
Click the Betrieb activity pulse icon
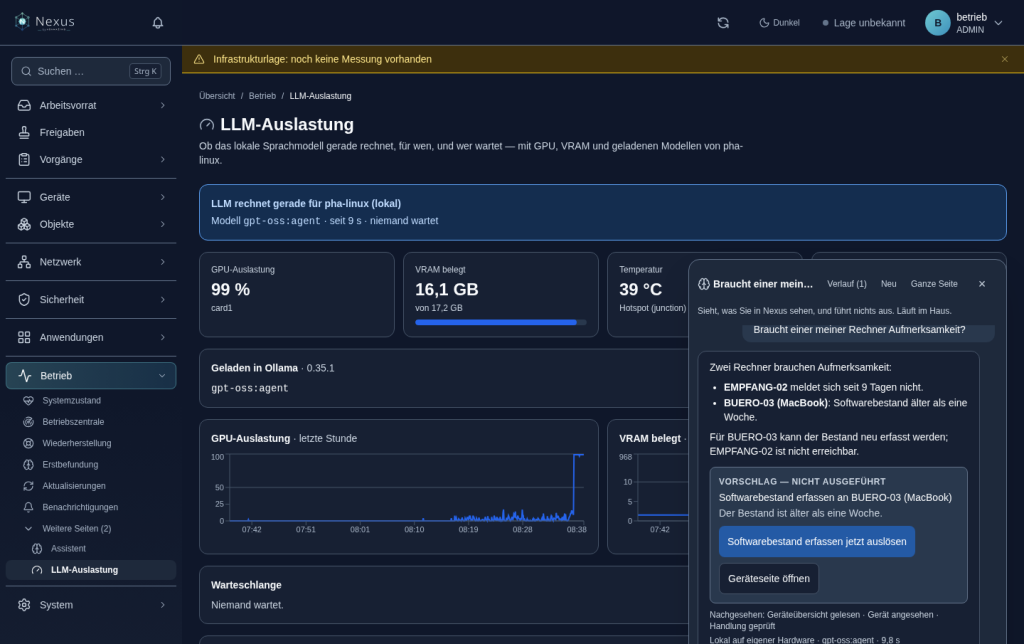tap(25, 376)
